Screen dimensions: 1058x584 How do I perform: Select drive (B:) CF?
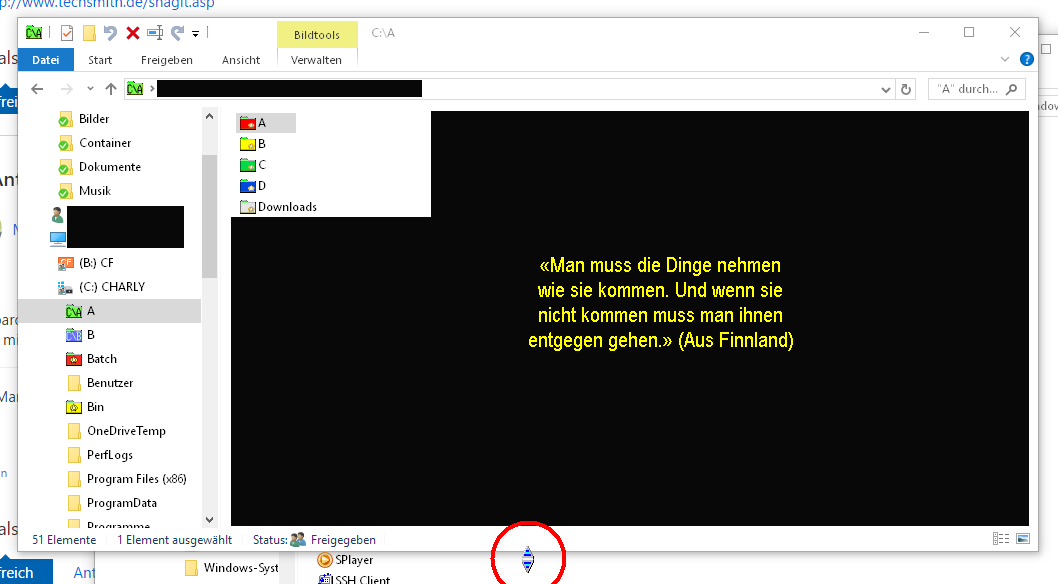(x=96, y=263)
